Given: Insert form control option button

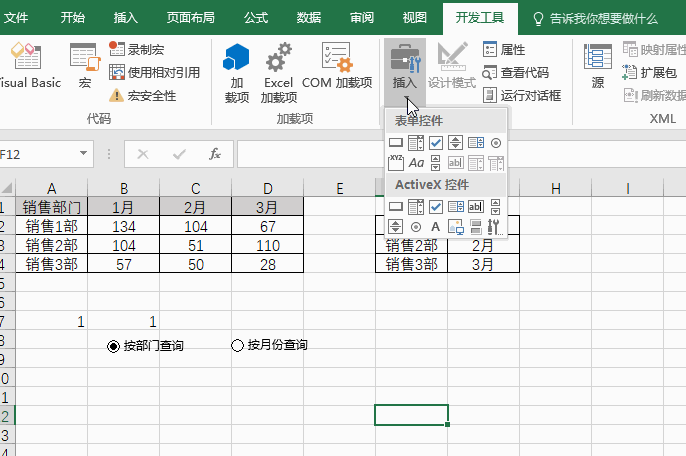Looking at the screenshot, I should (x=496, y=143).
